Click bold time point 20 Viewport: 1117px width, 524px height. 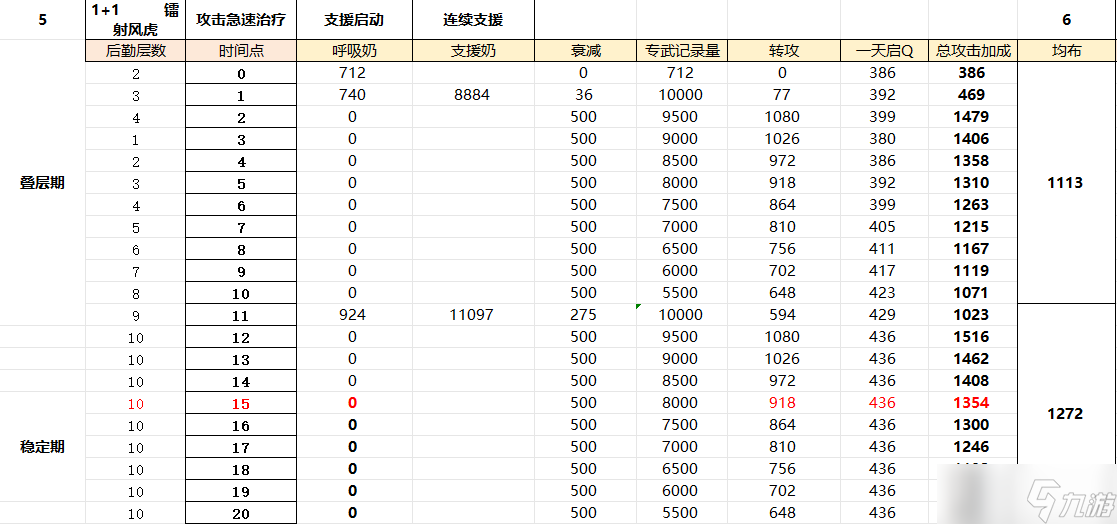[241, 514]
